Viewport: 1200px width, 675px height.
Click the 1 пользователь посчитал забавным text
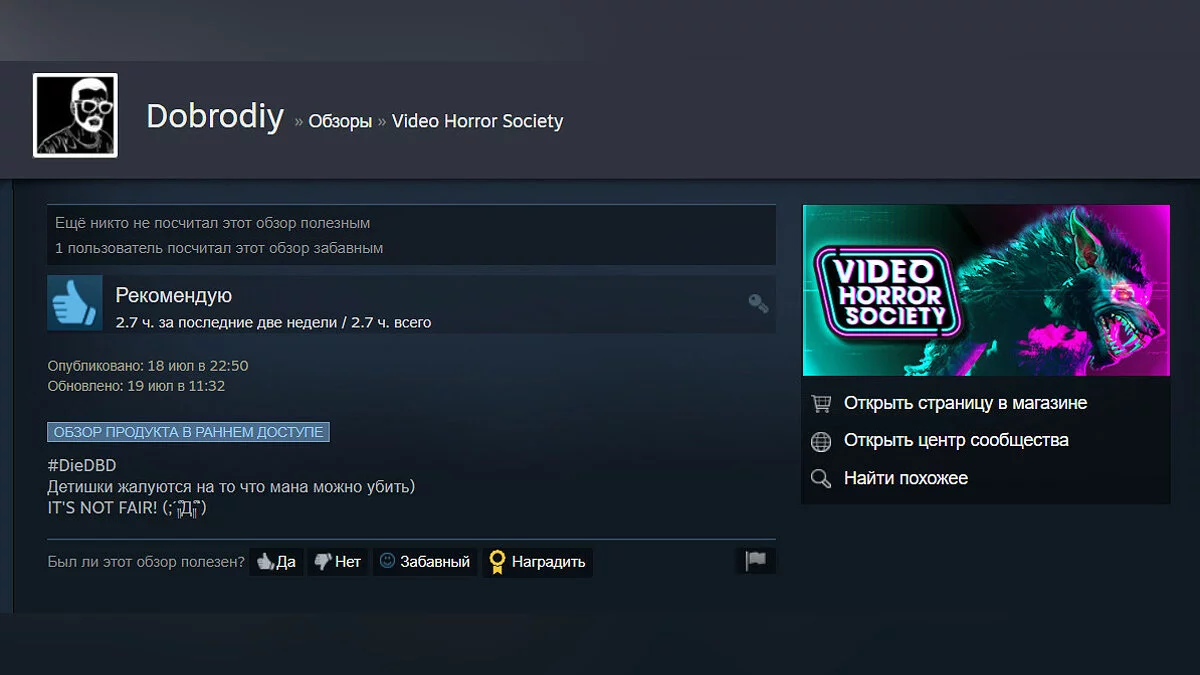click(219, 247)
